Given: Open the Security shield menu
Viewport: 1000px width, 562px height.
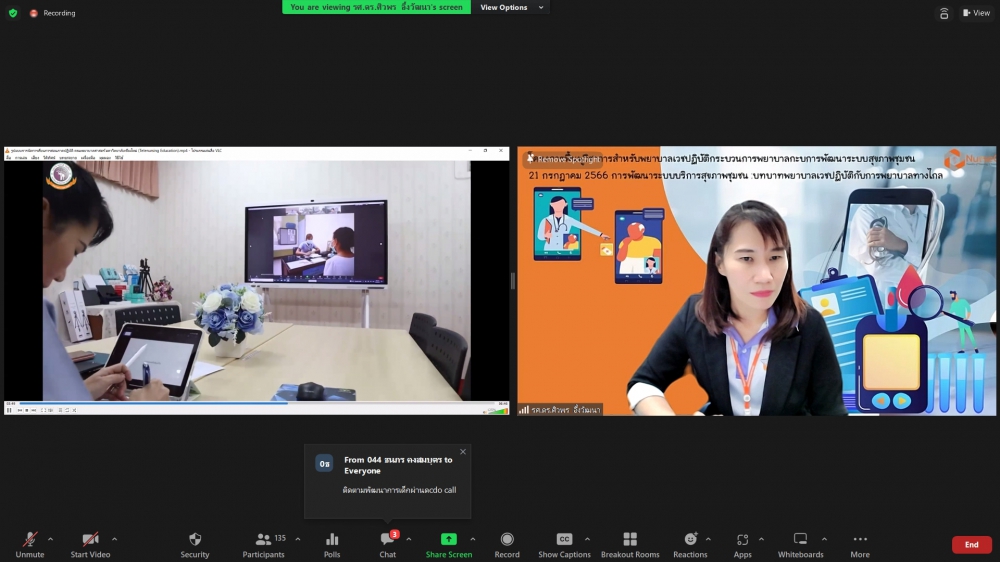Looking at the screenshot, I should 195,544.
